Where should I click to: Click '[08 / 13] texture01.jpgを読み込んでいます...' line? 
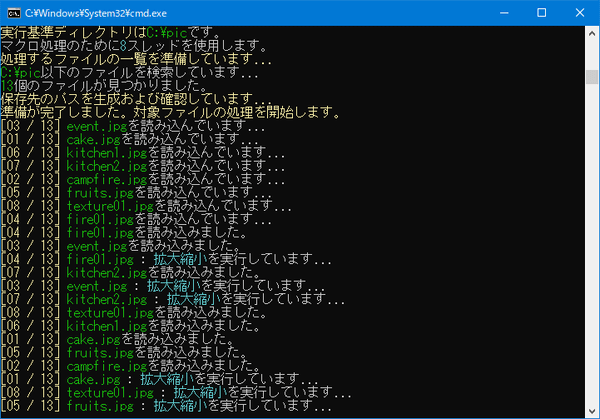(147, 206)
